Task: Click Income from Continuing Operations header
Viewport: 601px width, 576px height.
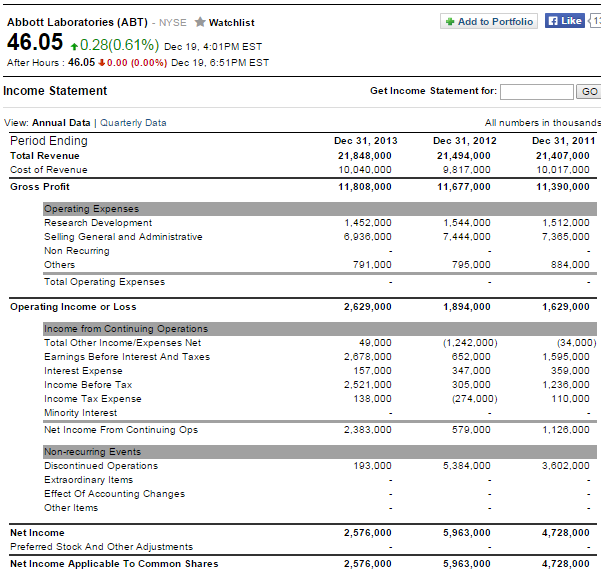Action: point(320,329)
